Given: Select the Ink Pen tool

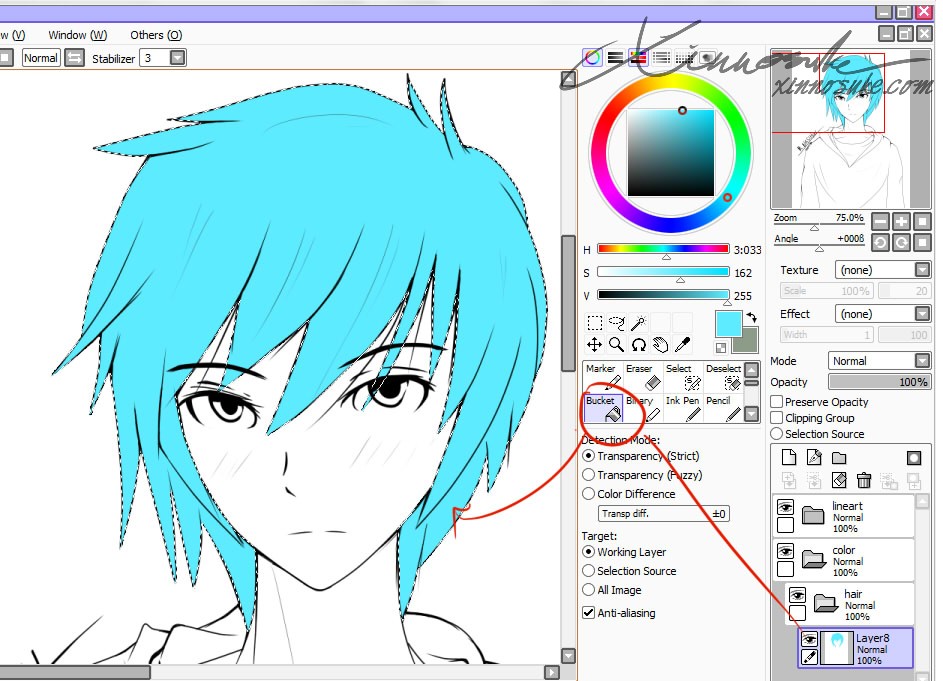Looking at the screenshot, I should pyautogui.click(x=681, y=408).
